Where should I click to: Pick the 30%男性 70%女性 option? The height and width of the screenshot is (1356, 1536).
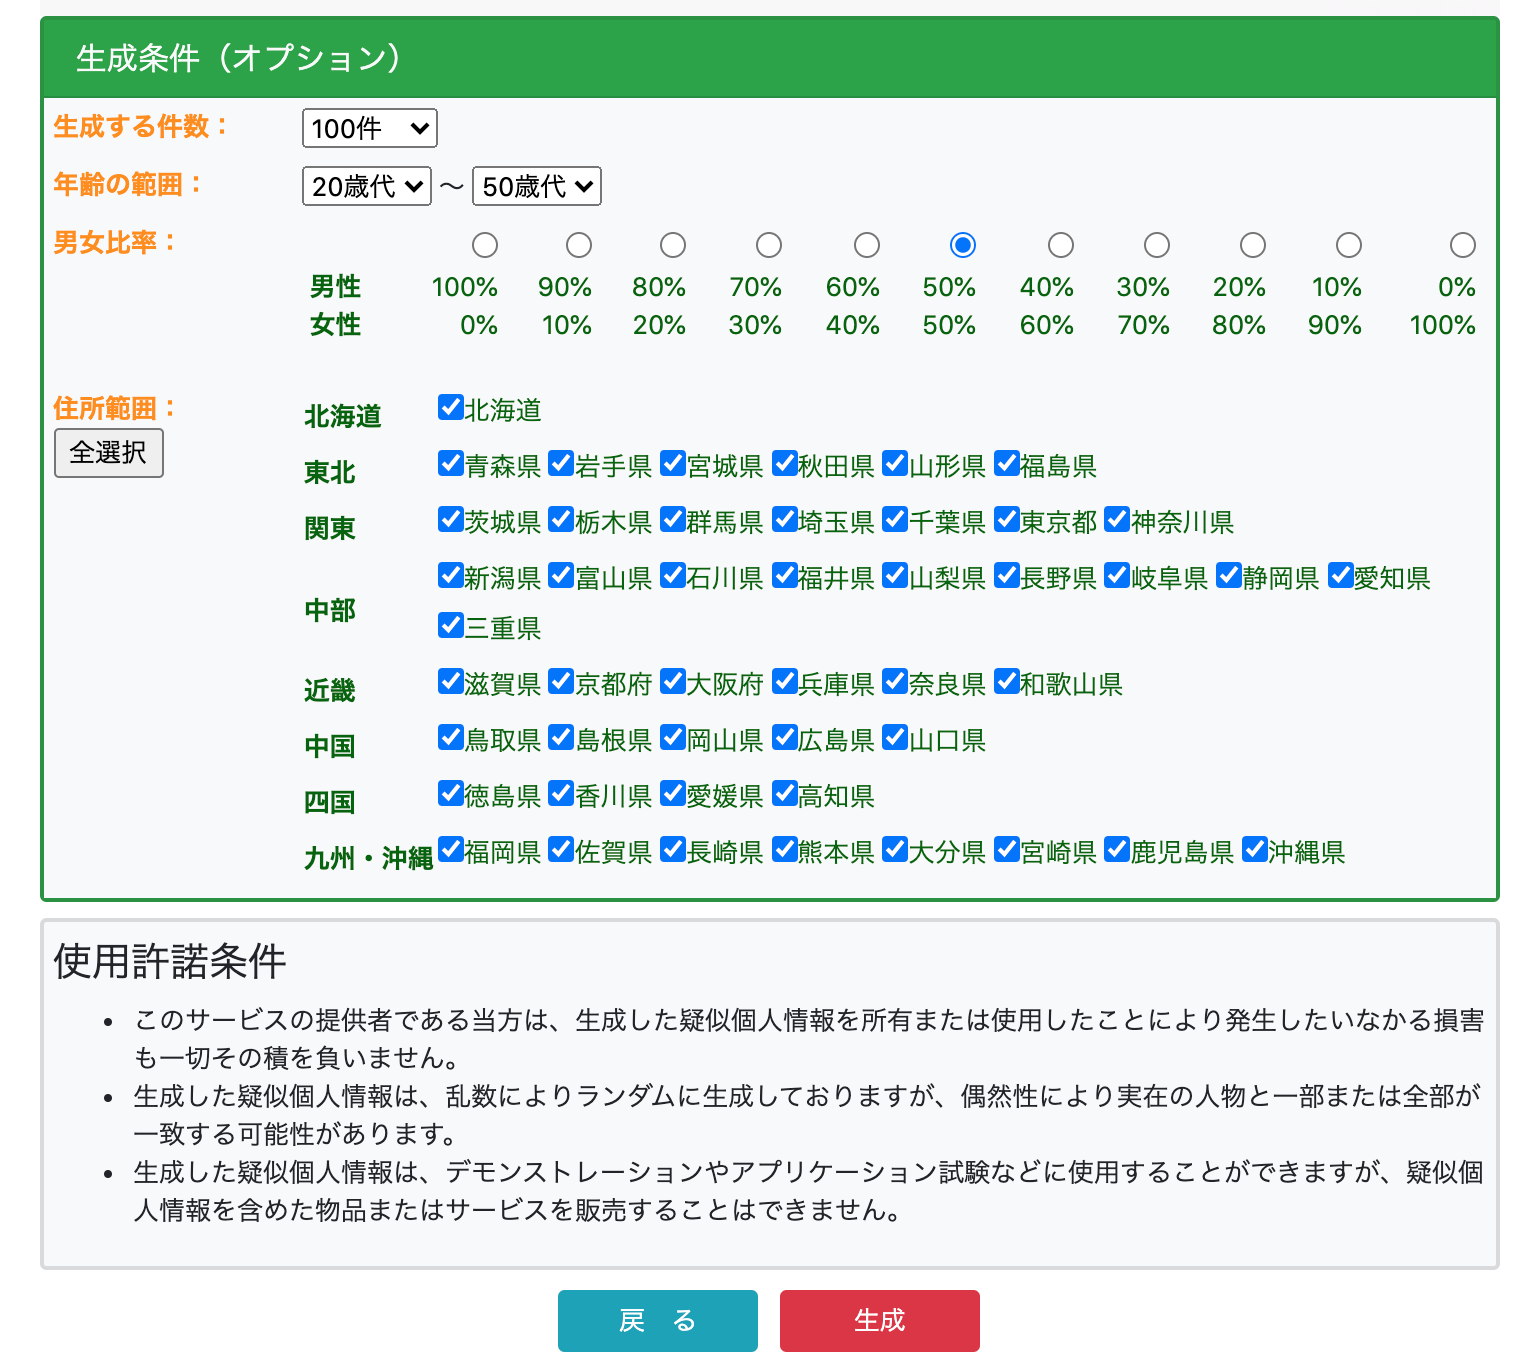pyautogui.click(x=1156, y=245)
